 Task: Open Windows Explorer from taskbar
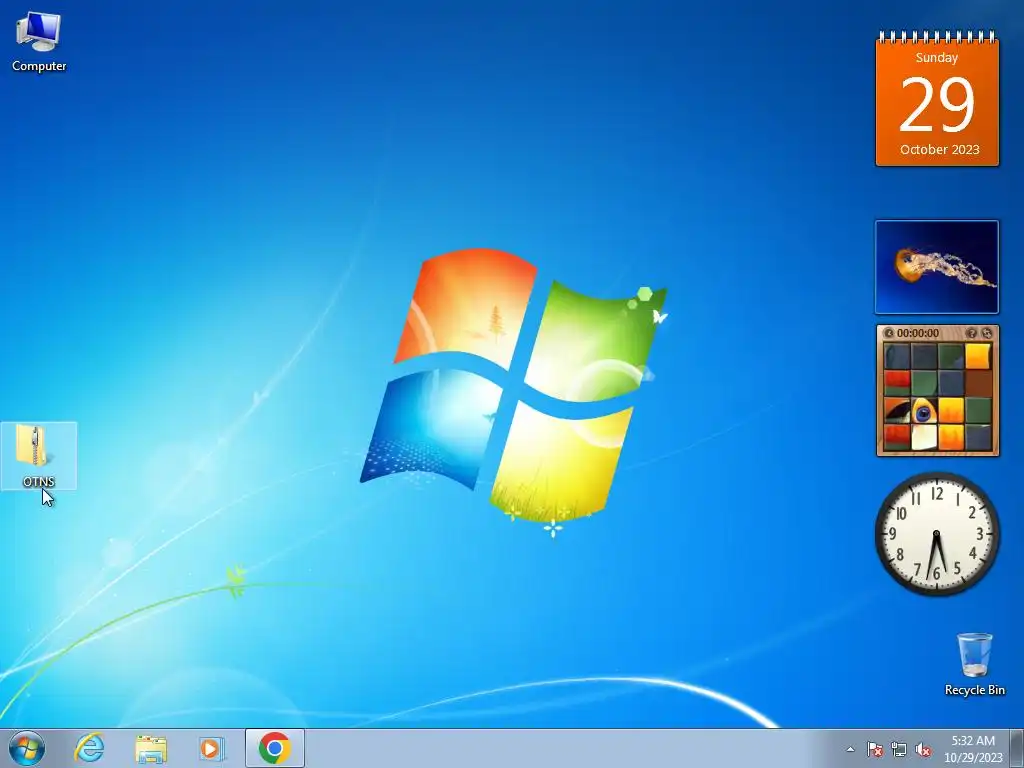click(x=151, y=748)
